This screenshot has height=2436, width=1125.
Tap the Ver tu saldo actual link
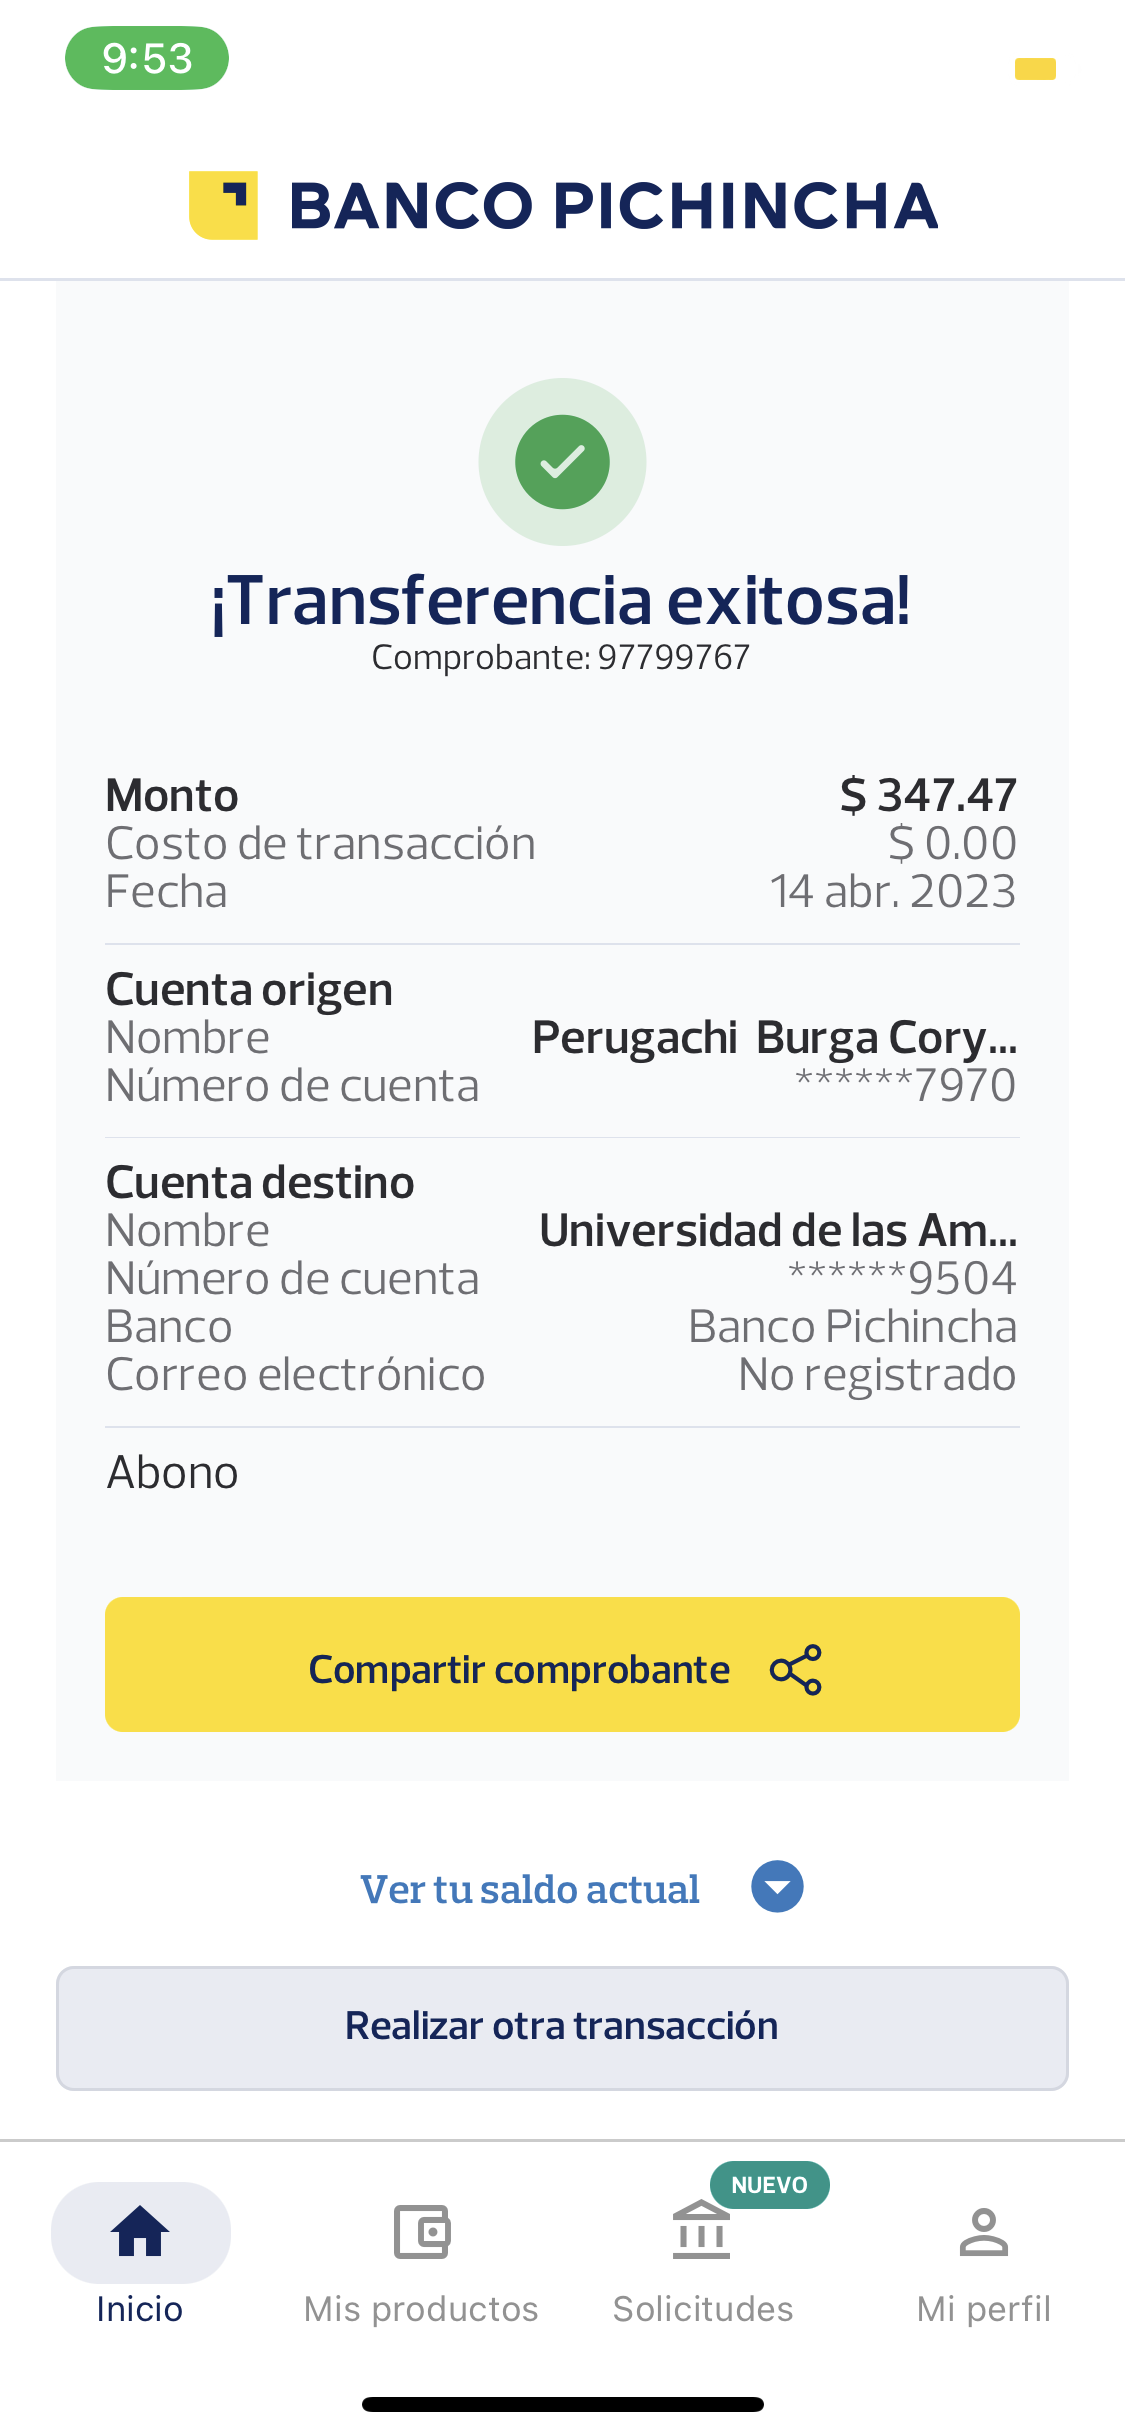[530, 1889]
